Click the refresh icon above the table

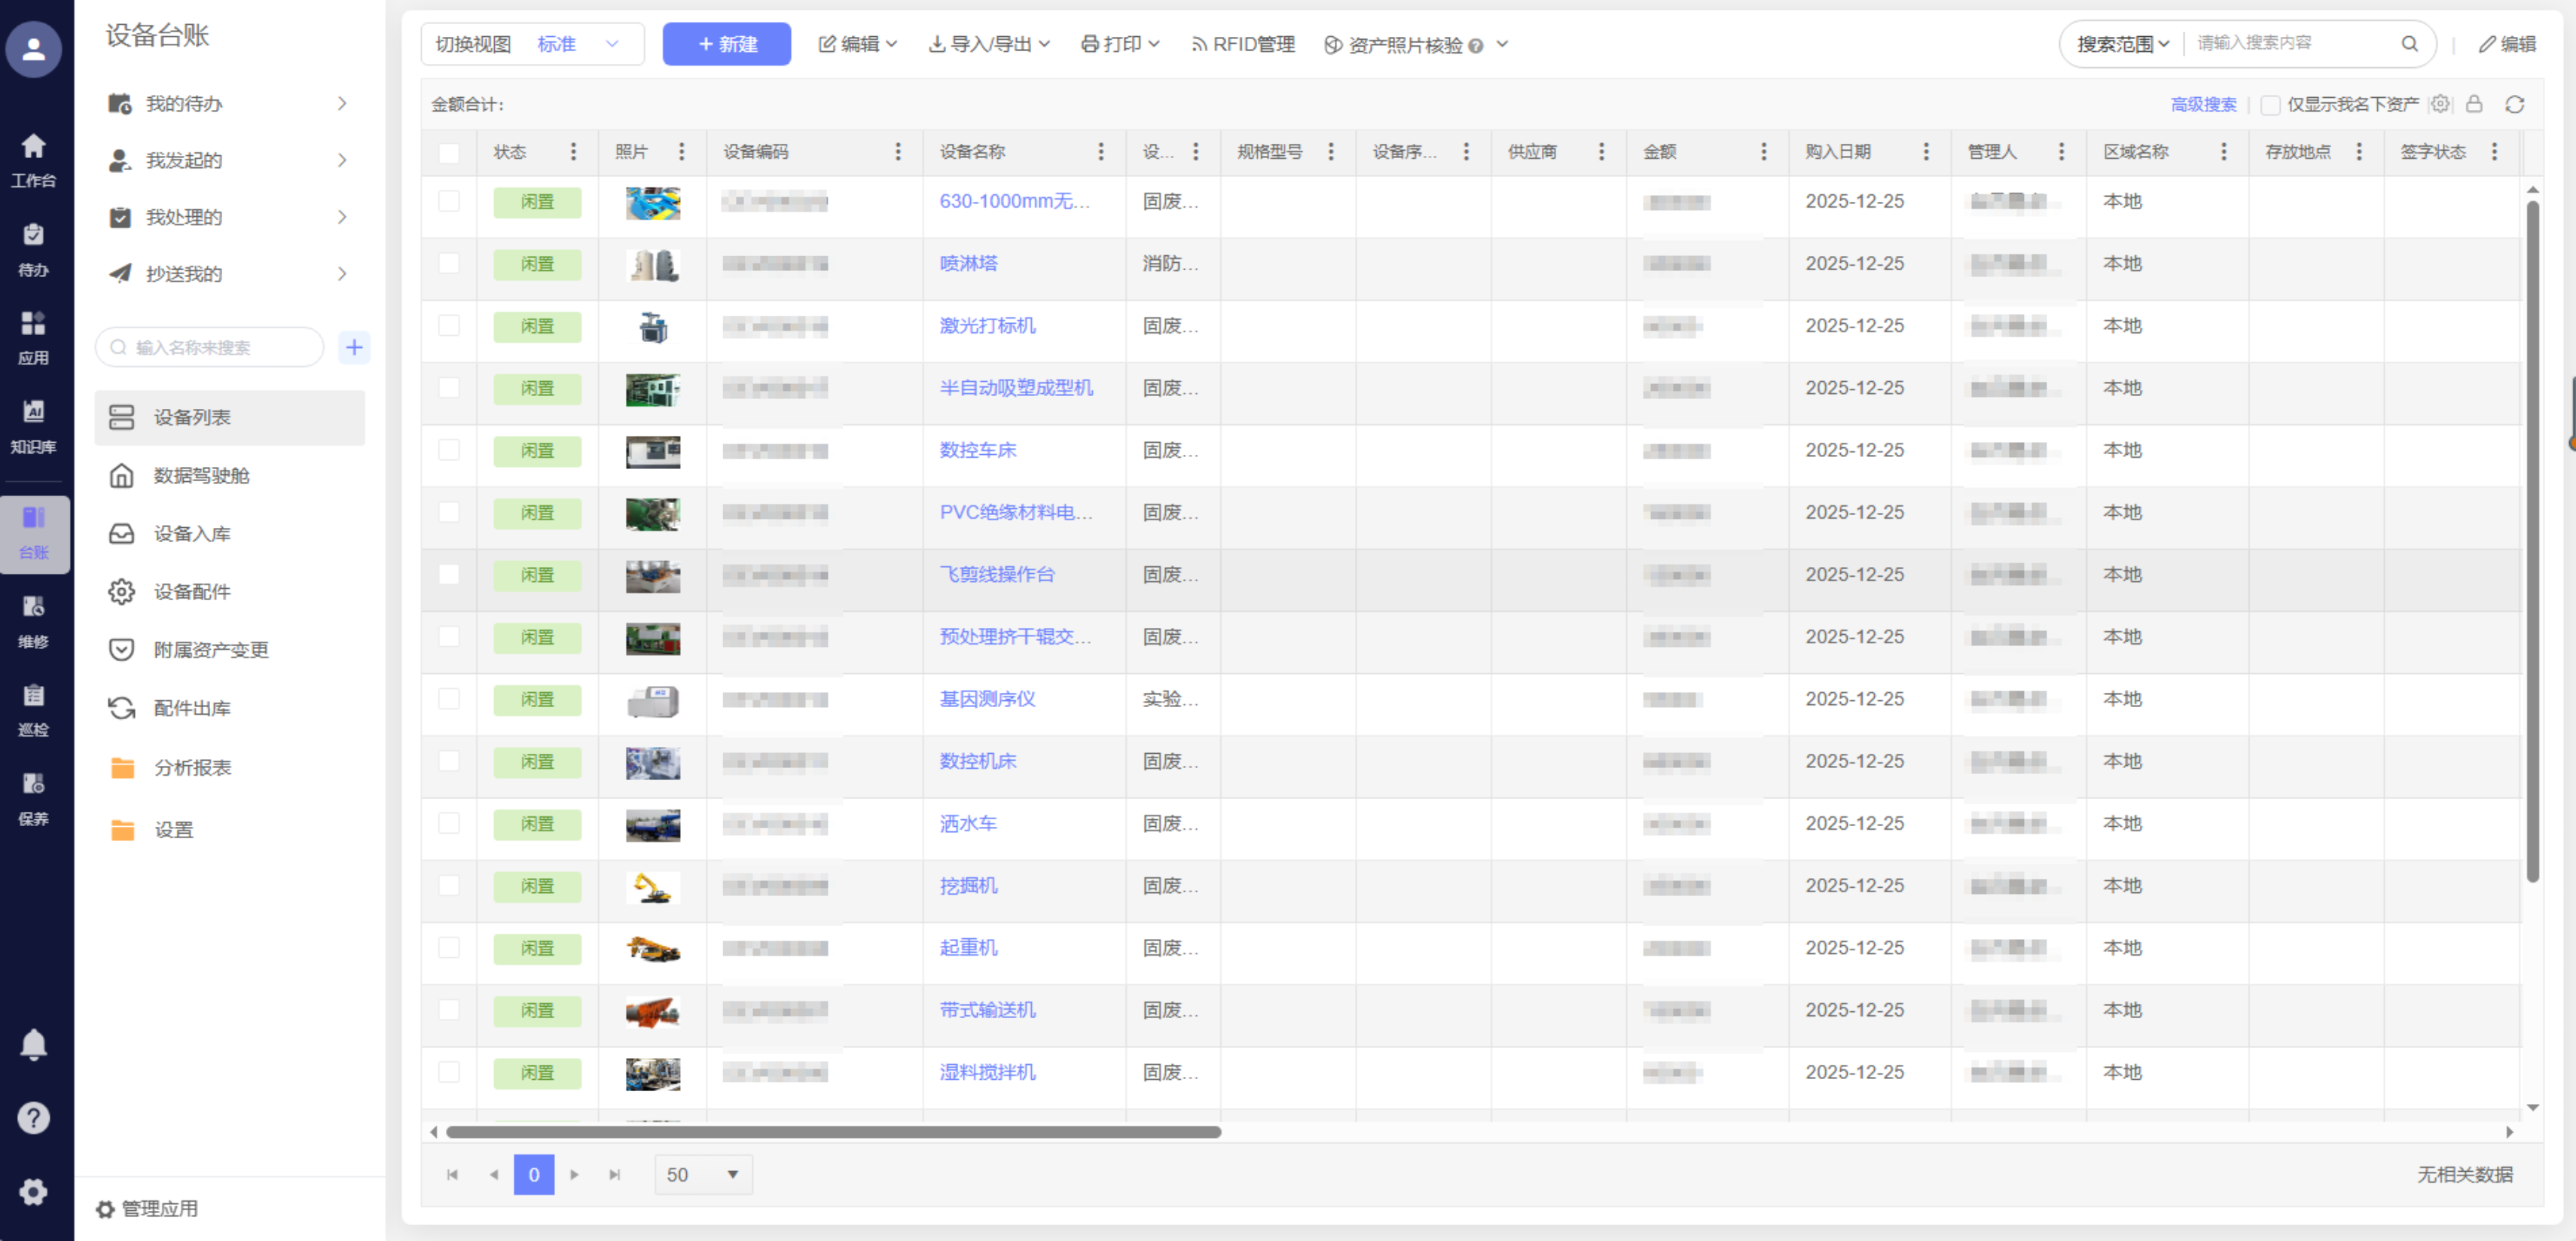click(x=2514, y=104)
